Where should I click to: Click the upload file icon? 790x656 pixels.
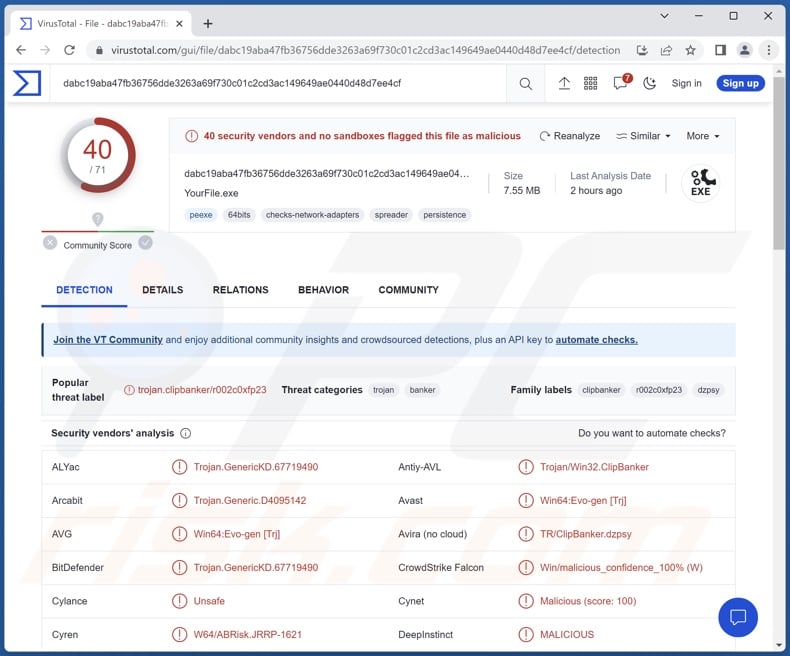564,84
